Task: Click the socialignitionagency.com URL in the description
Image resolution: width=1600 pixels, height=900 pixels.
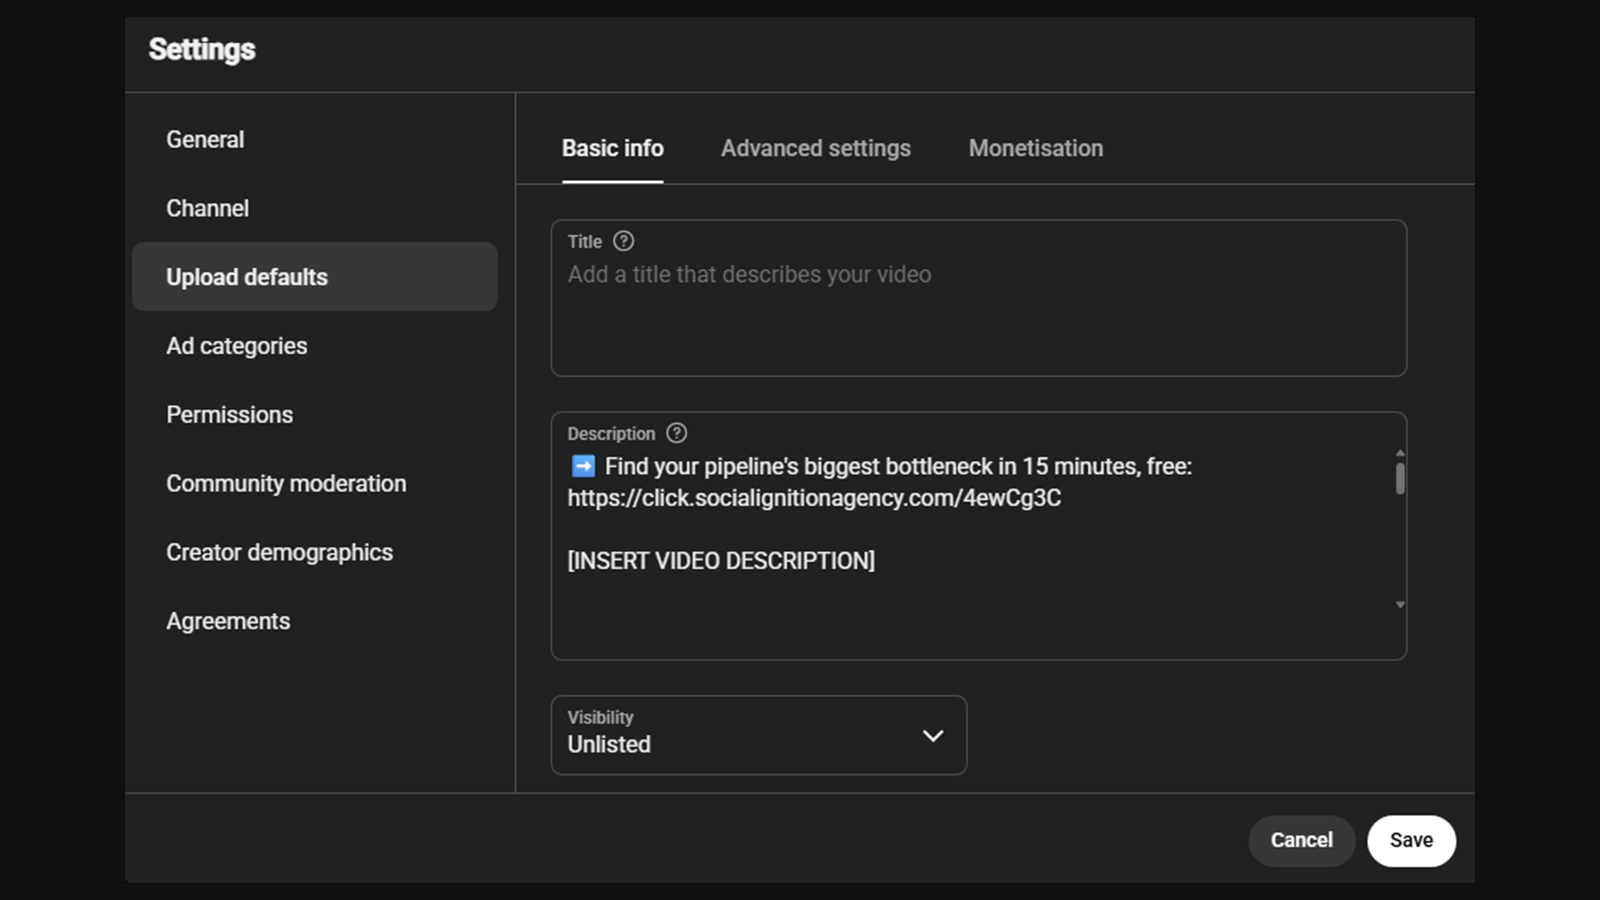Action: 814,498
